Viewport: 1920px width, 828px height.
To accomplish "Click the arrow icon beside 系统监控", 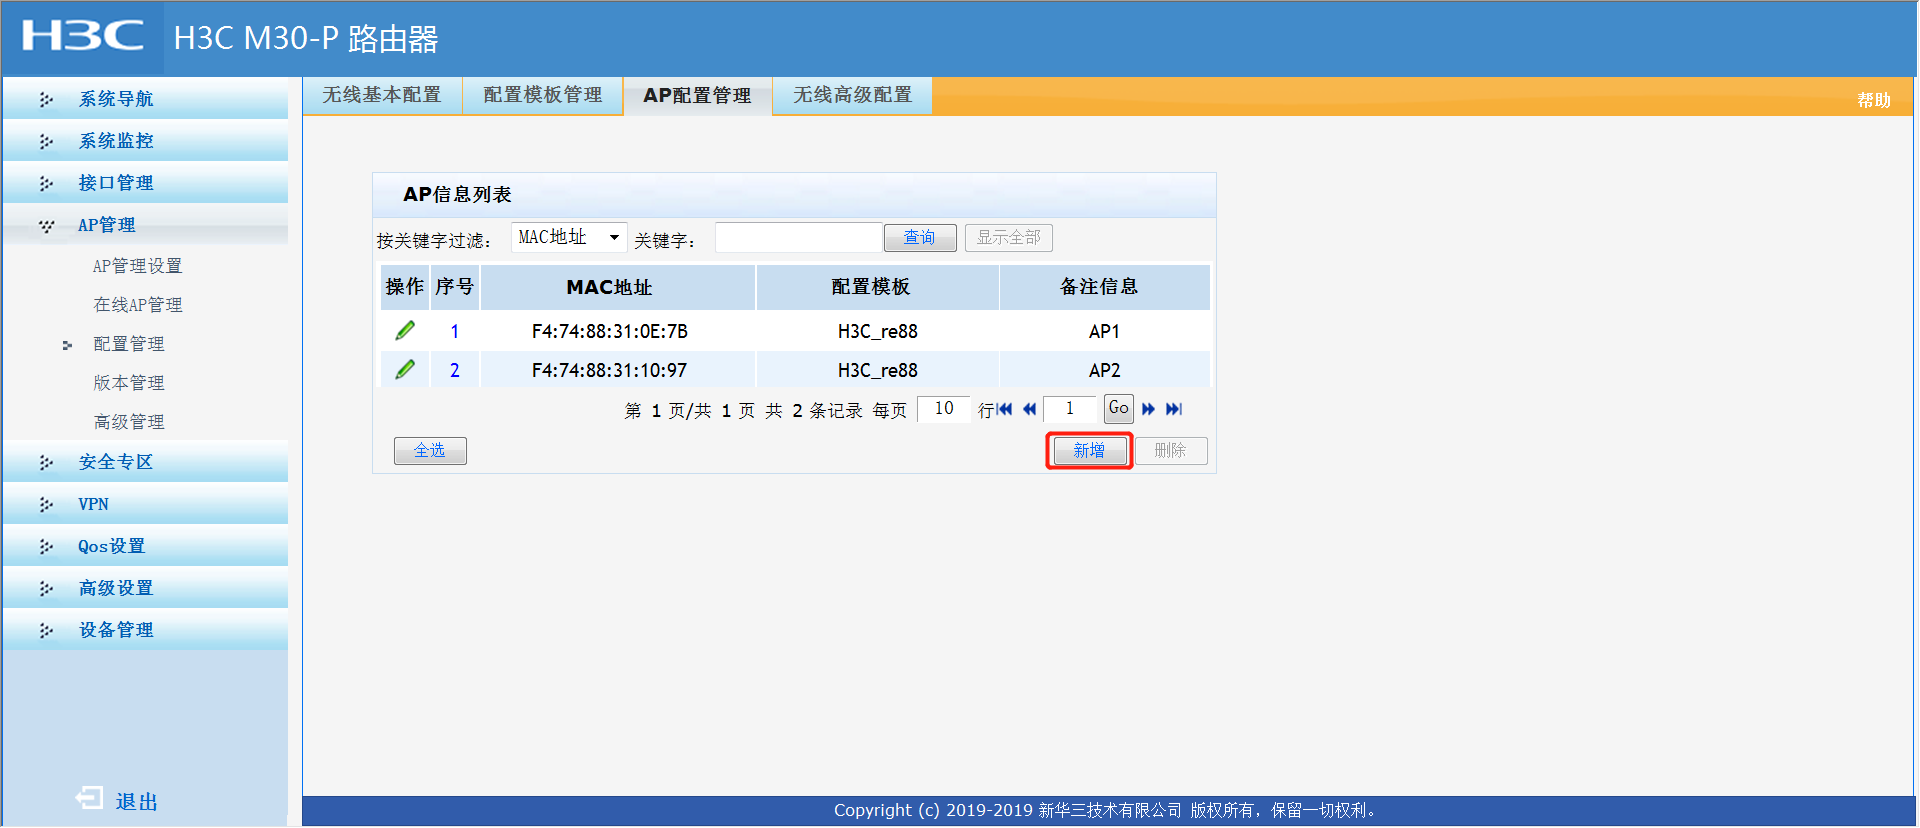I will point(46,141).
